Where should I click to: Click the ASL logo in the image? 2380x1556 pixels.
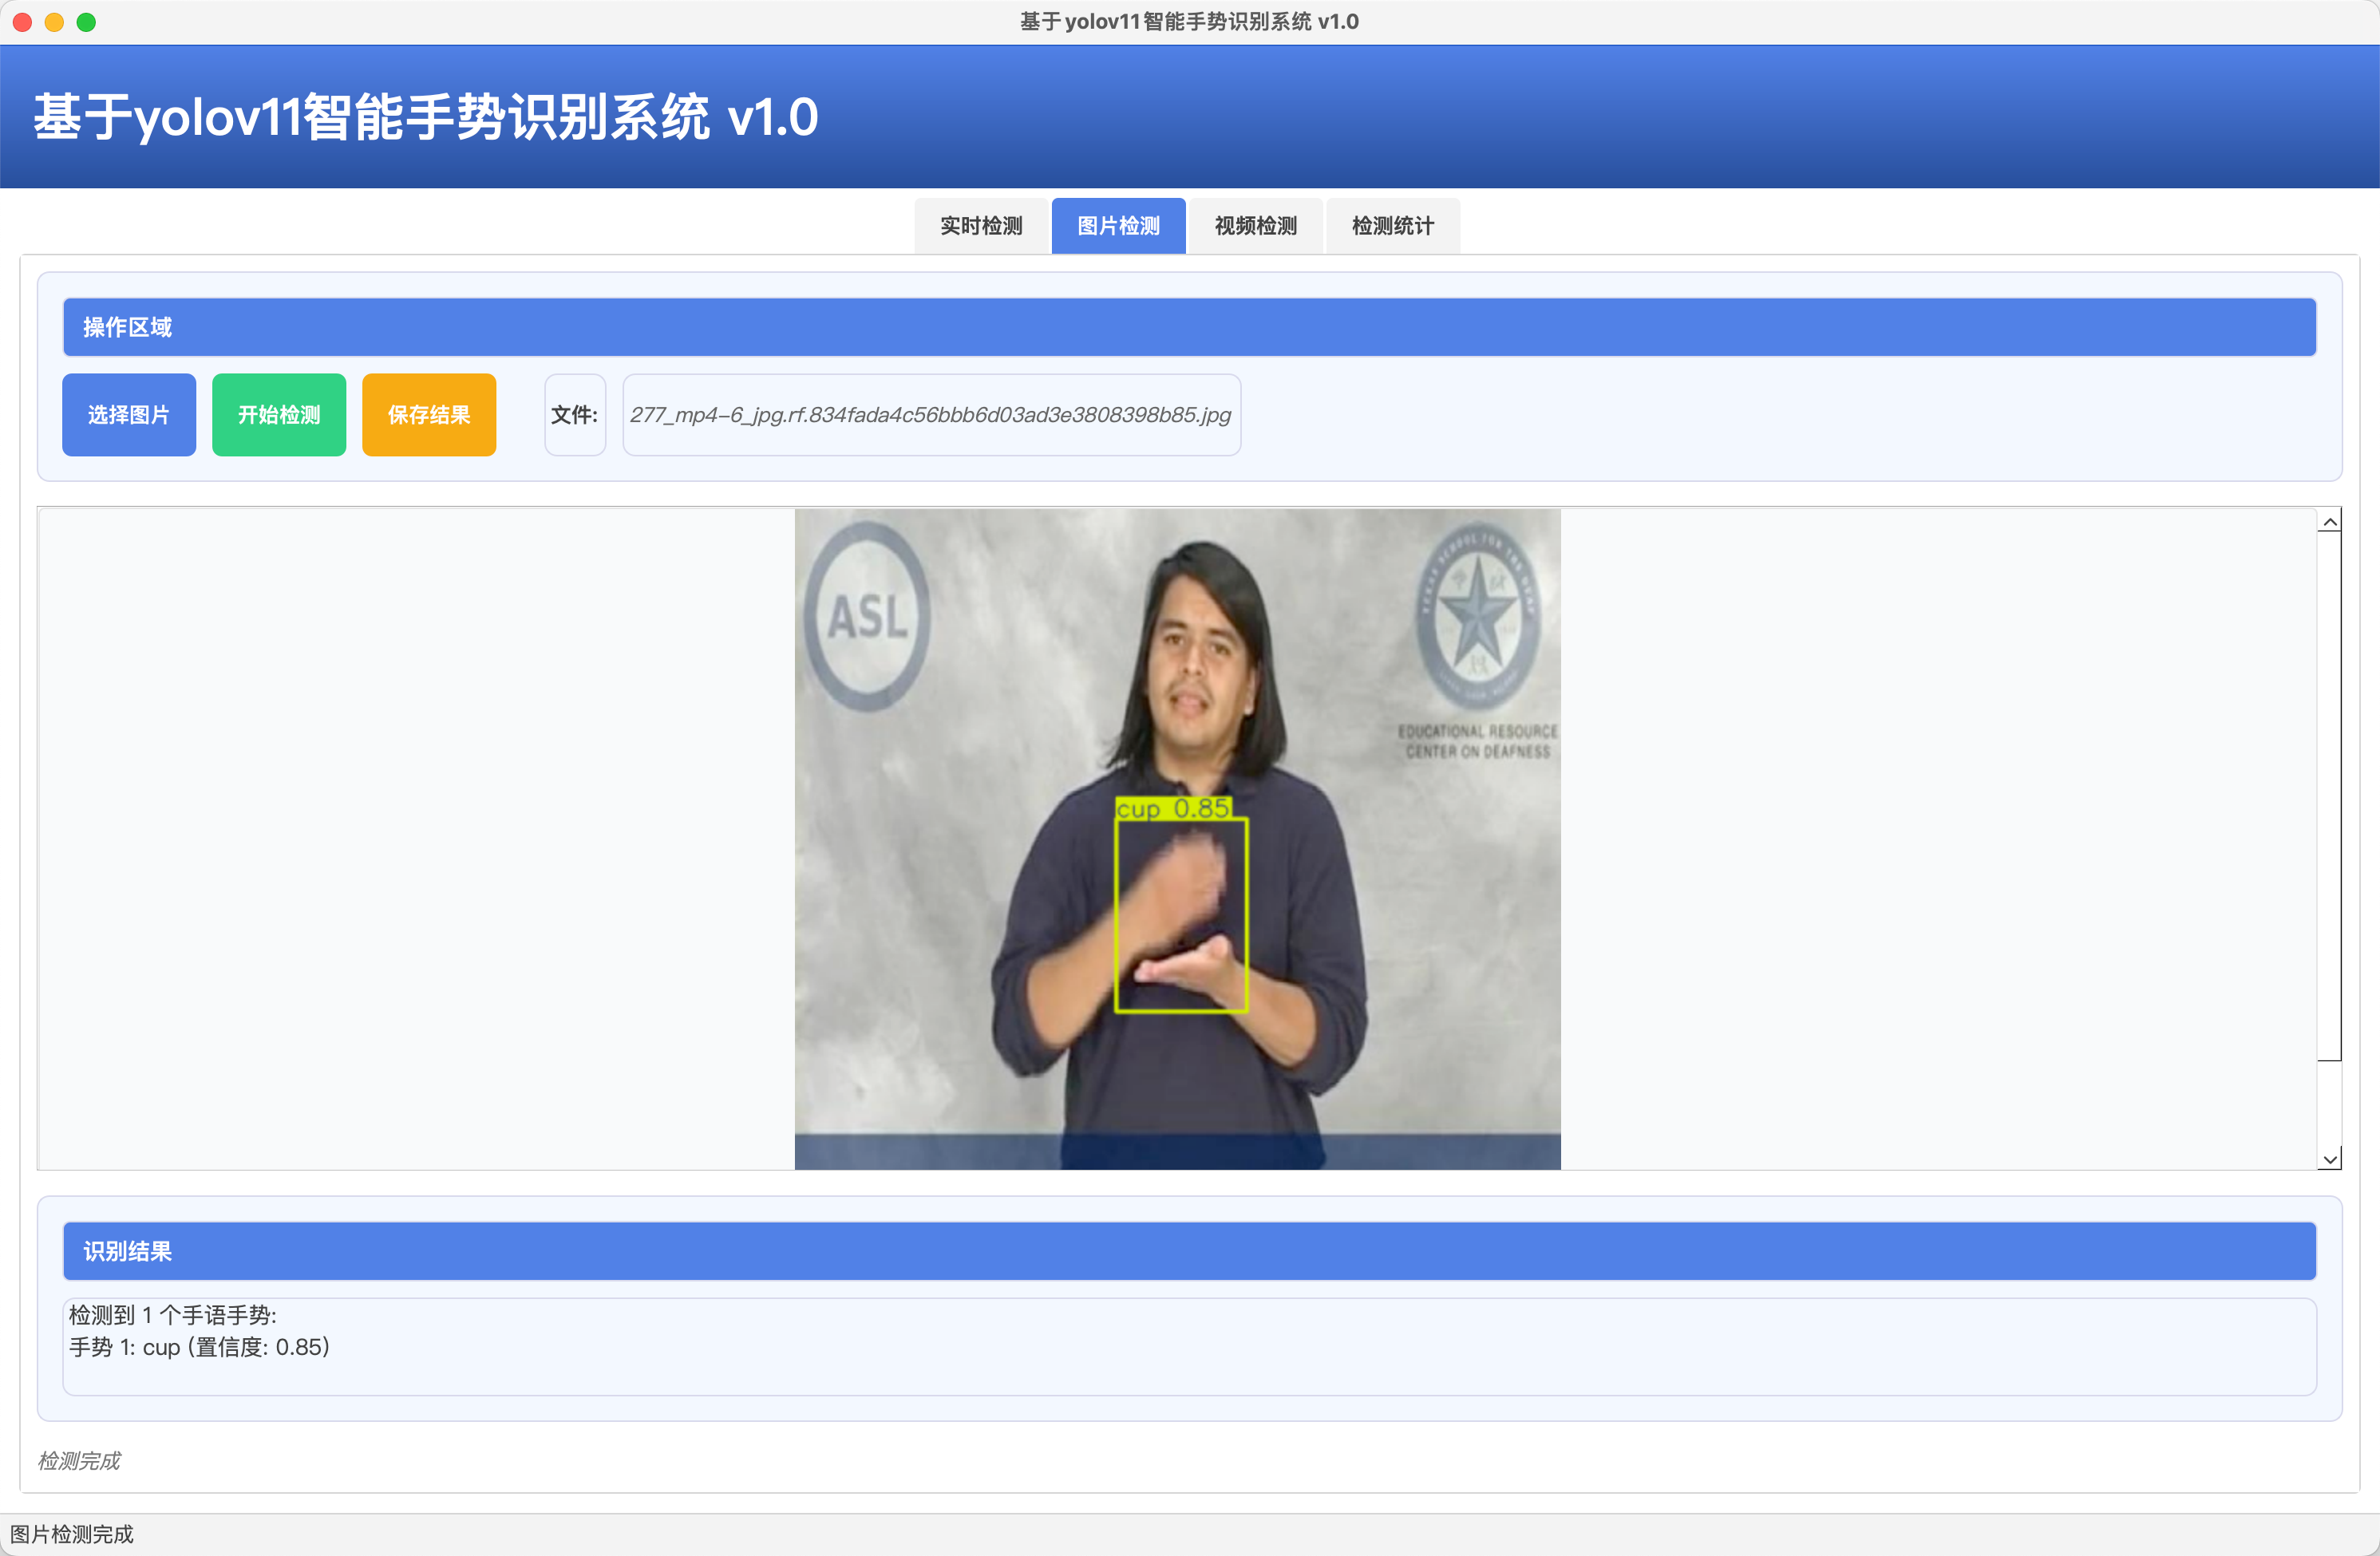point(867,616)
